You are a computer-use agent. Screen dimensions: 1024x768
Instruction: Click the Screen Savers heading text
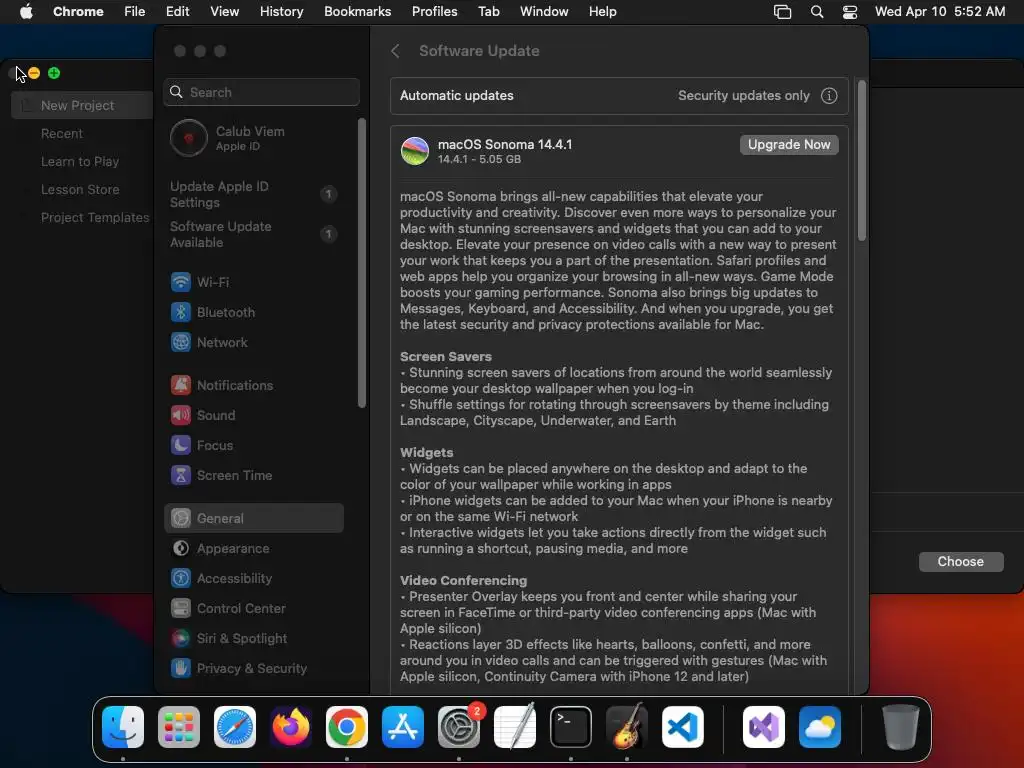click(x=445, y=357)
